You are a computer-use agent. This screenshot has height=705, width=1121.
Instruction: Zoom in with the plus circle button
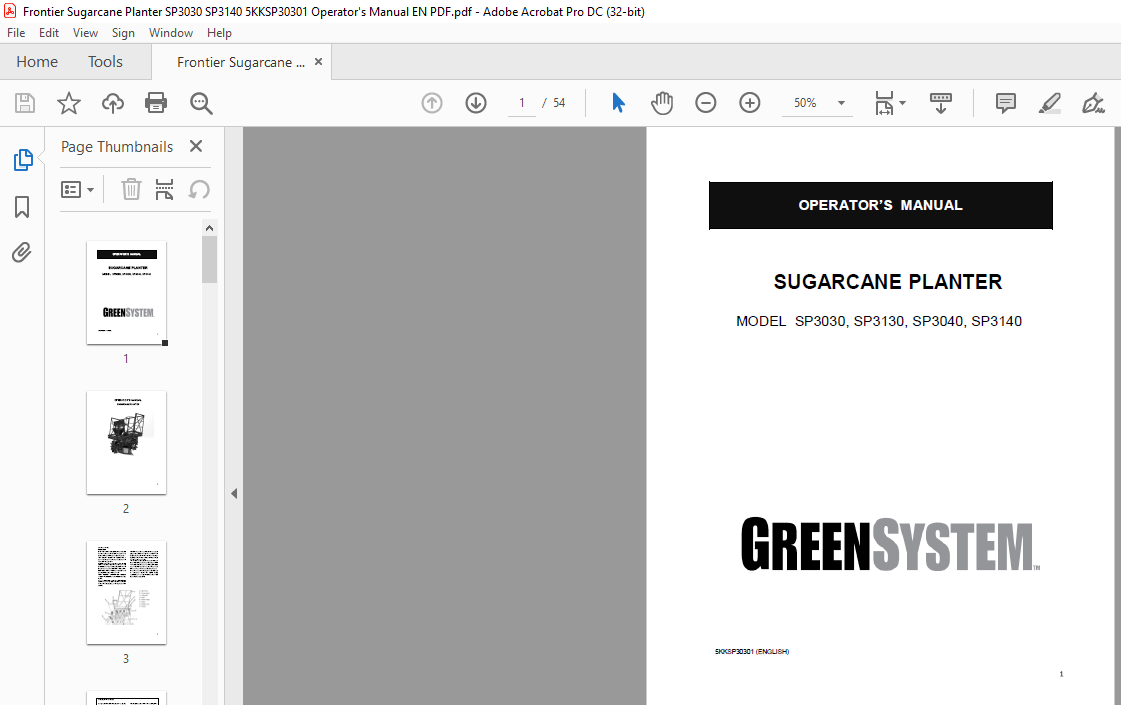pos(749,103)
